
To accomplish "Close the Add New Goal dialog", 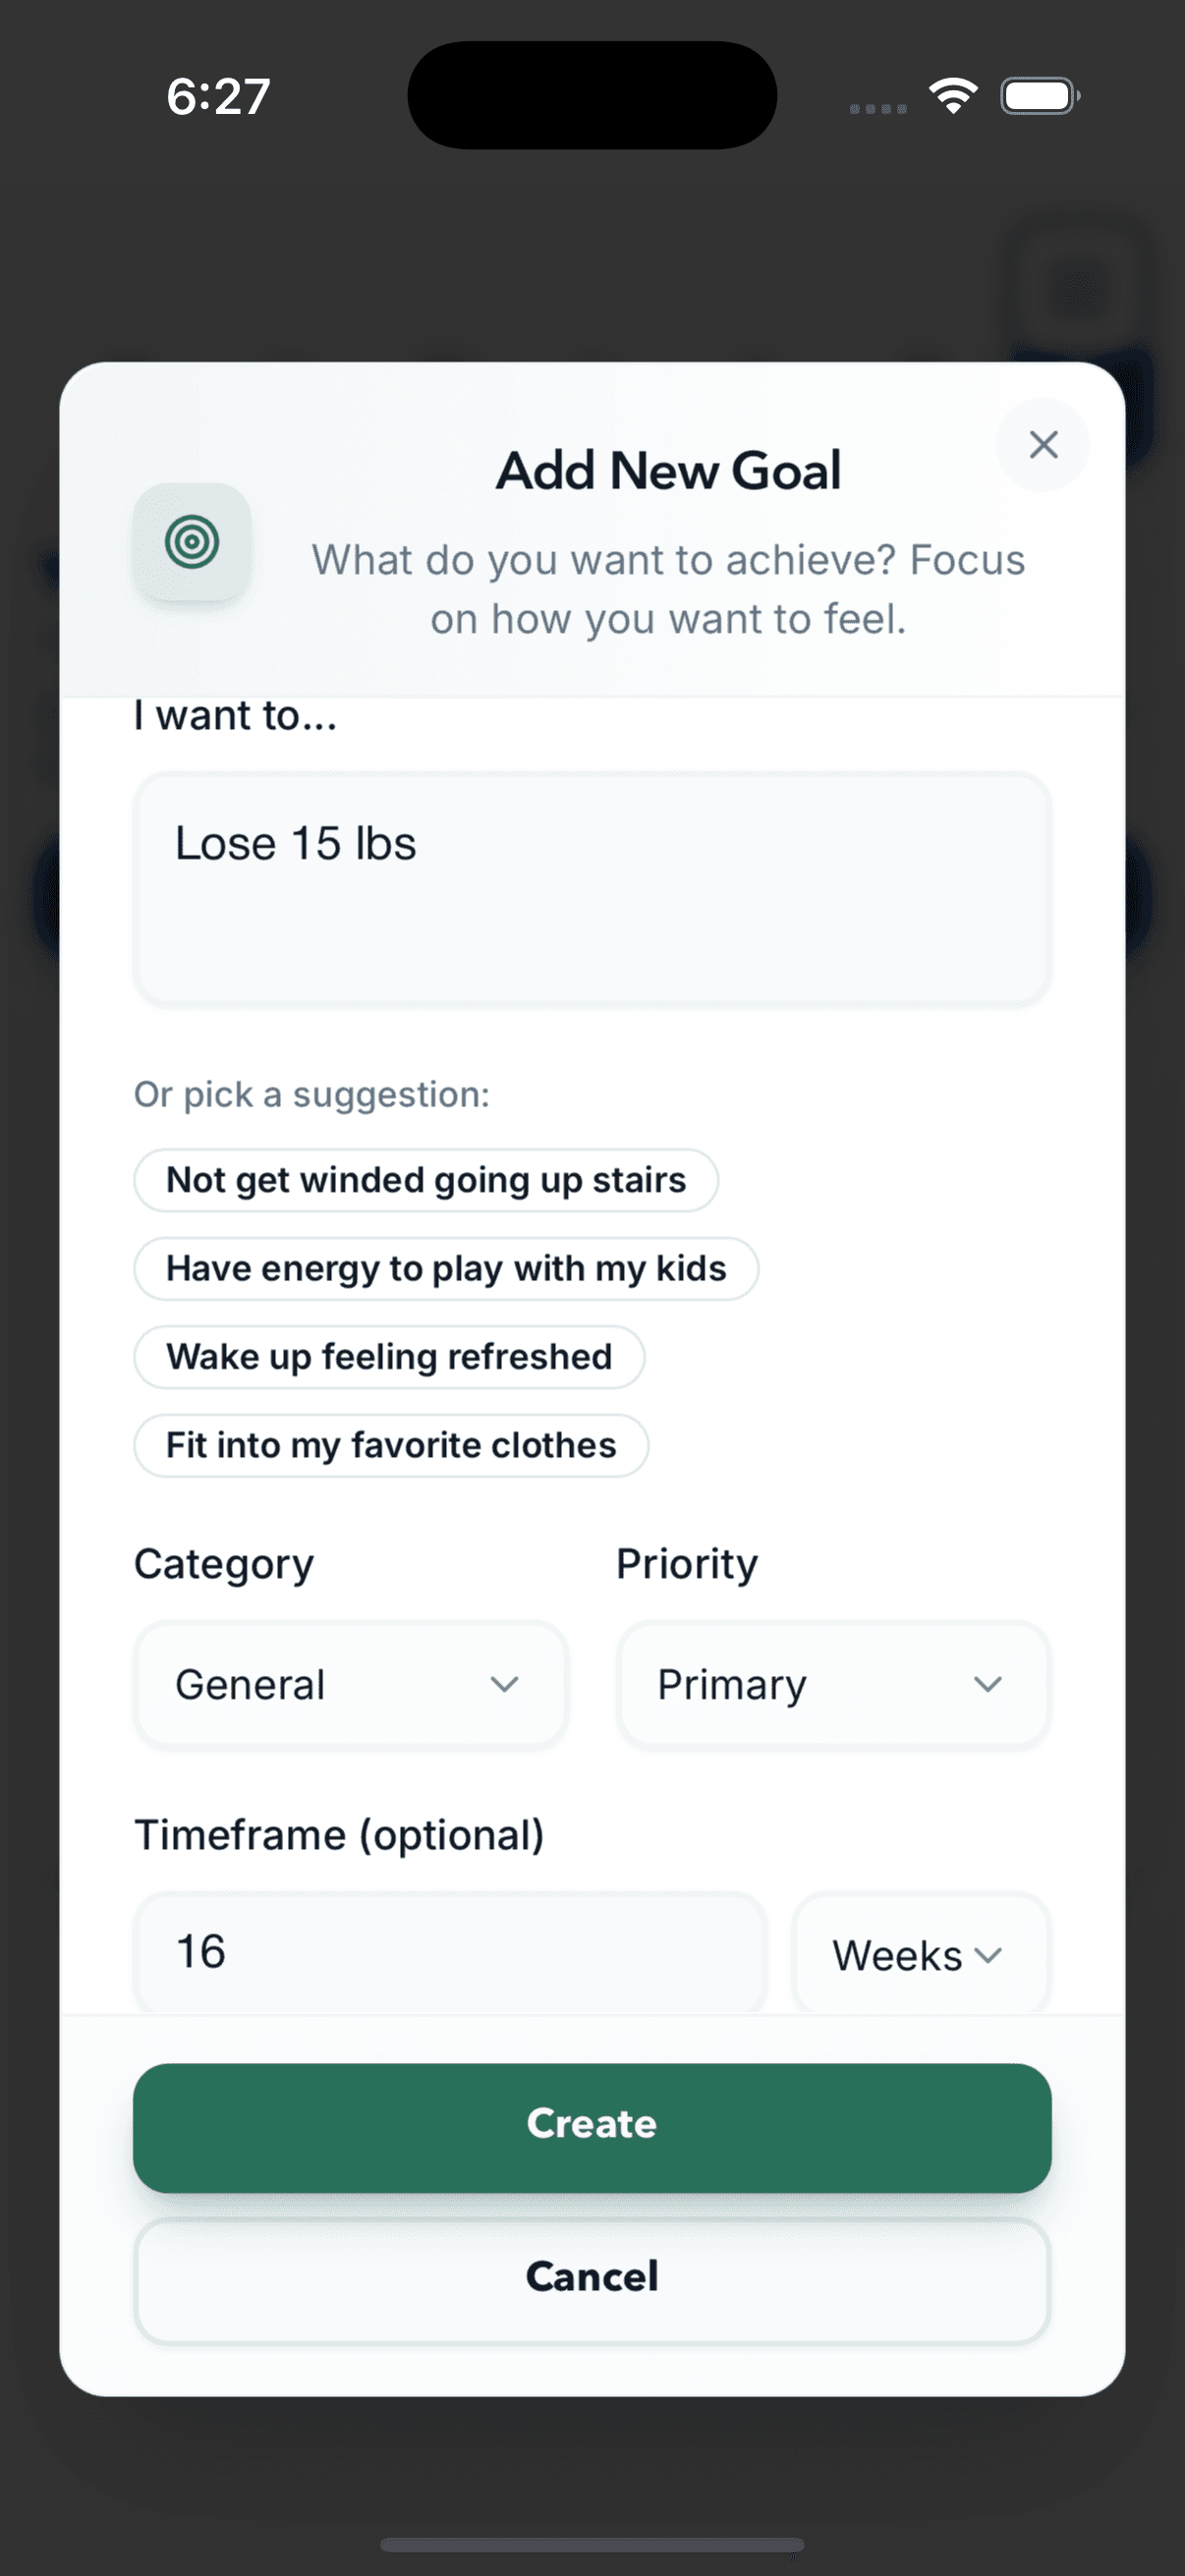I will pyautogui.click(x=1043, y=445).
